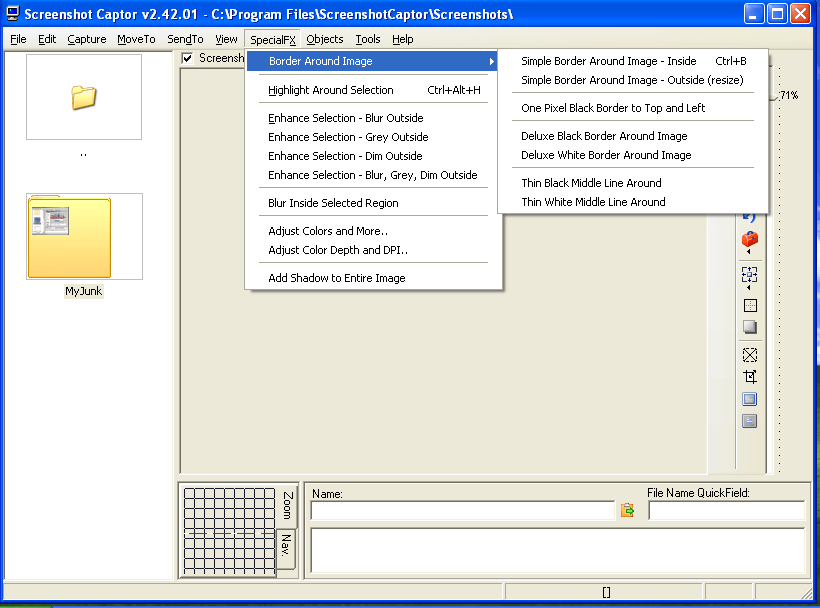
Task: Click the blue framed image icon
Action: [750, 399]
